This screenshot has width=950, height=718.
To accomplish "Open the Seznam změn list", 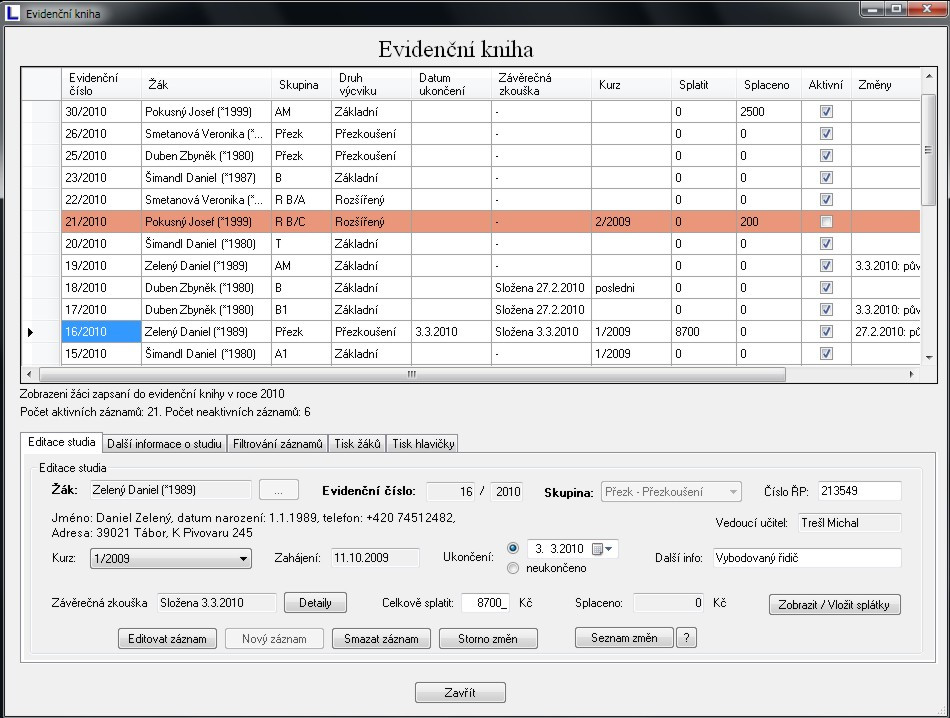I will (624, 638).
